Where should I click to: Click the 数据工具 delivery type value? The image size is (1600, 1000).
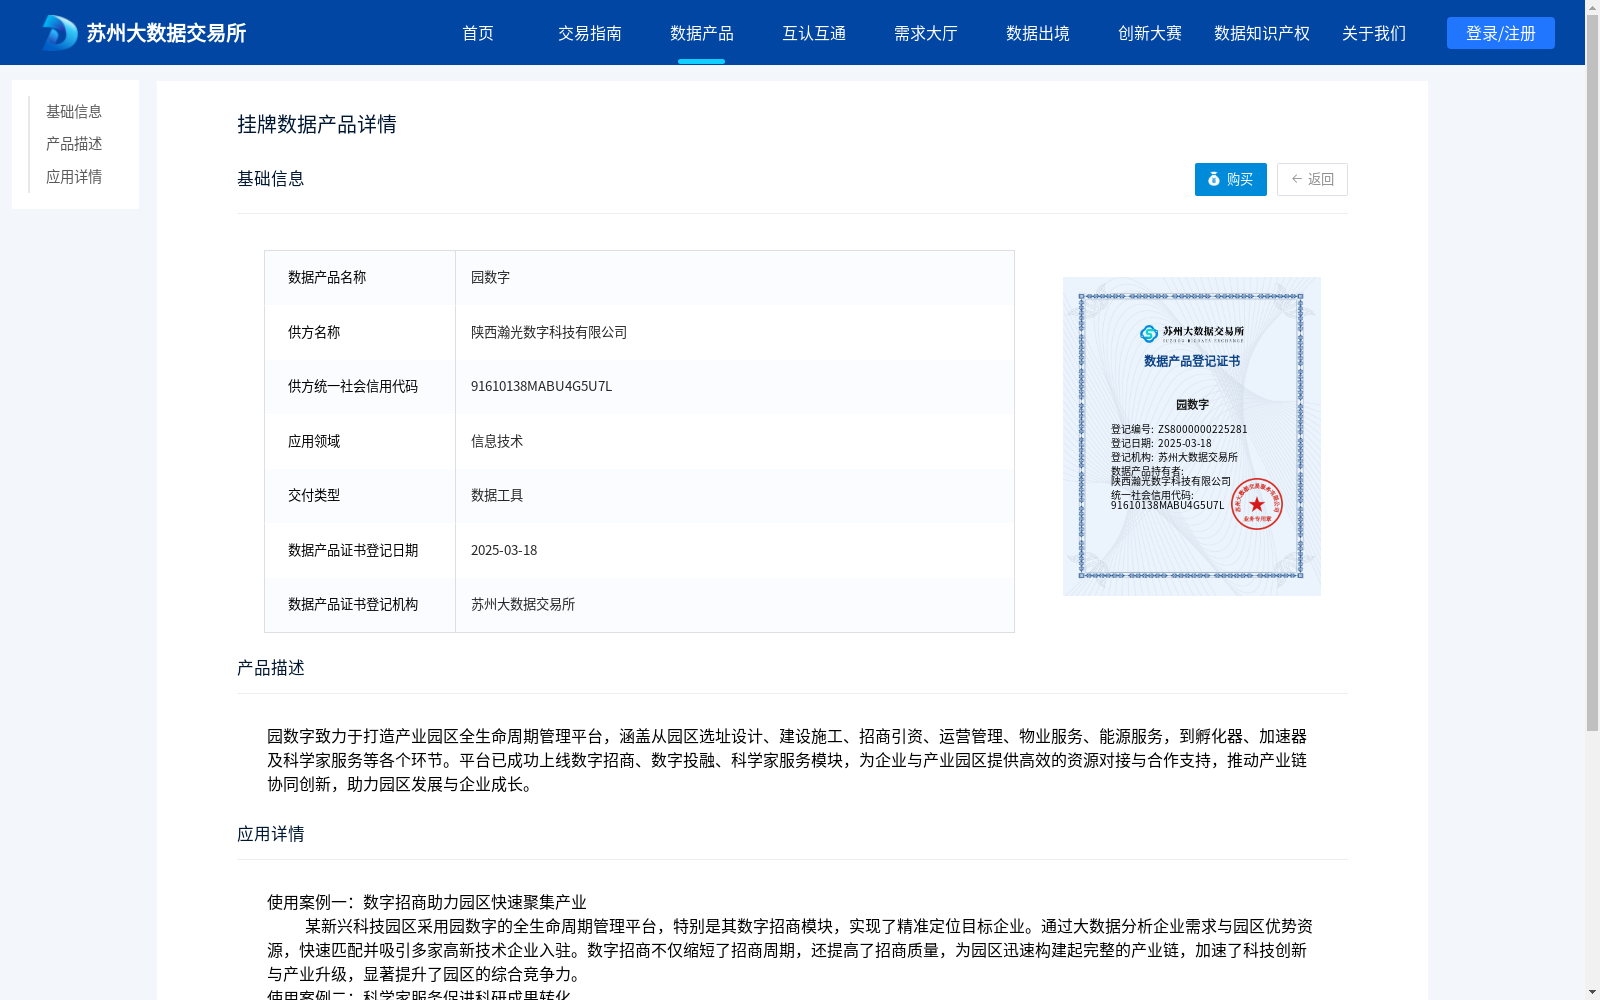tap(497, 495)
